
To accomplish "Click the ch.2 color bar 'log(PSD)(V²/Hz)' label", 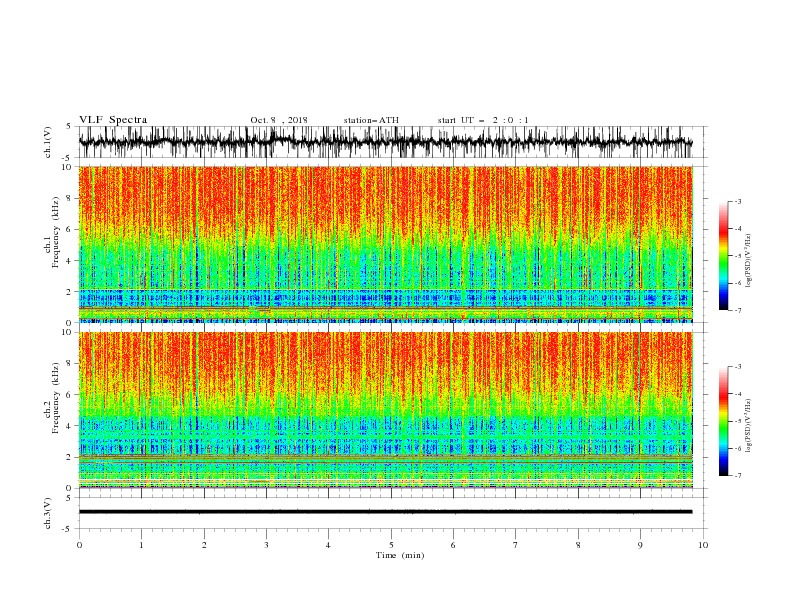I will pos(749,425).
